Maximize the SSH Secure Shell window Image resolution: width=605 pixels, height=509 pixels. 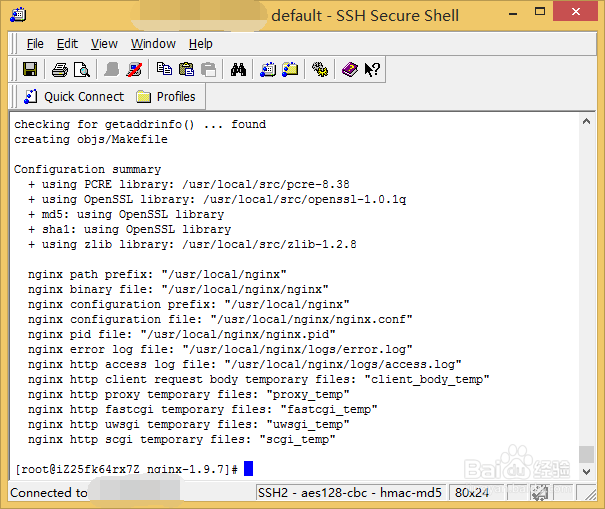(x=540, y=12)
